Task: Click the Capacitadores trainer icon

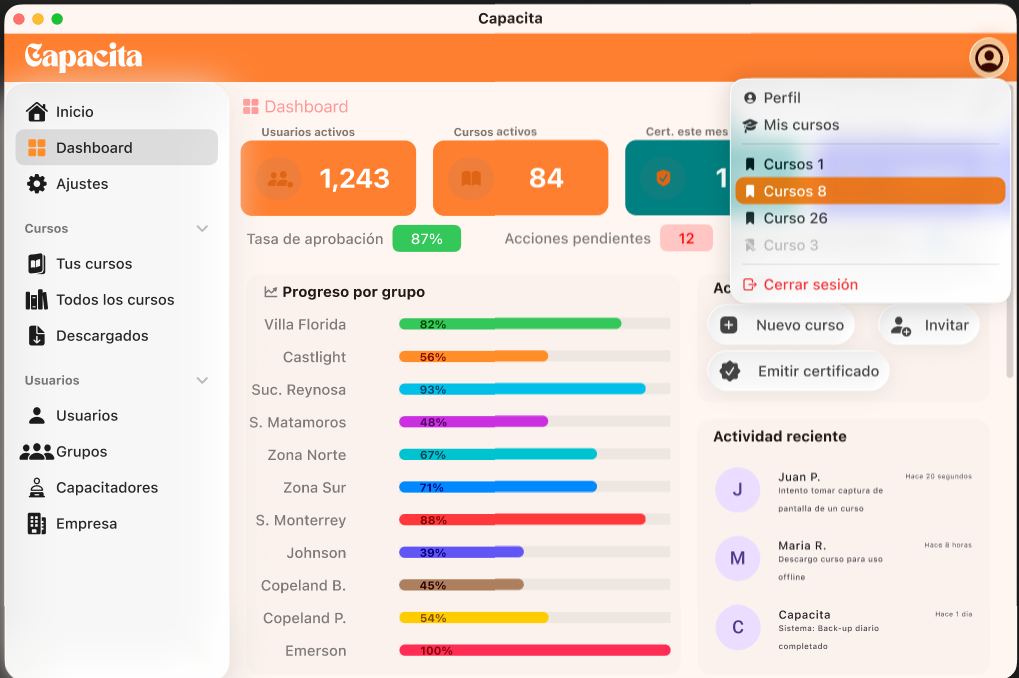Action: coord(37,487)
